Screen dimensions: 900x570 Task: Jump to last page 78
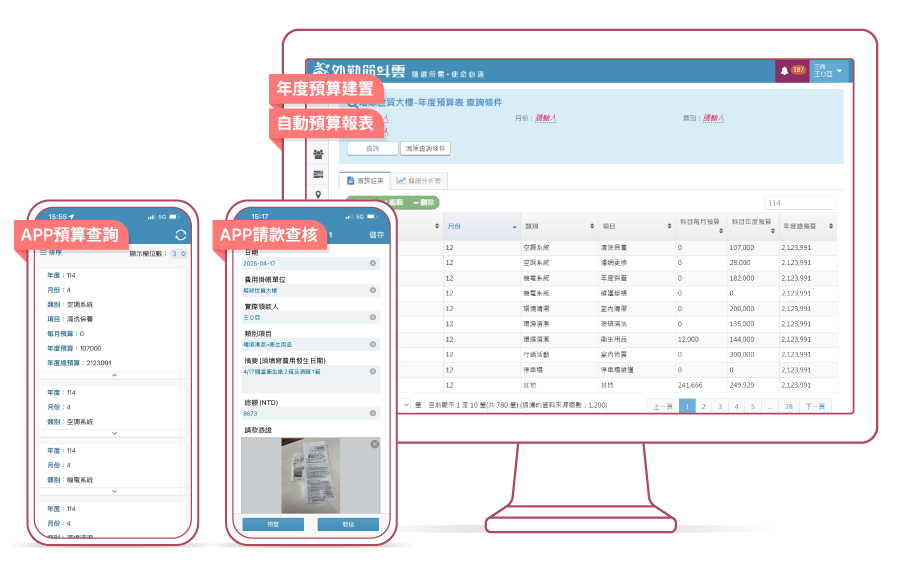tap(789, 406)
